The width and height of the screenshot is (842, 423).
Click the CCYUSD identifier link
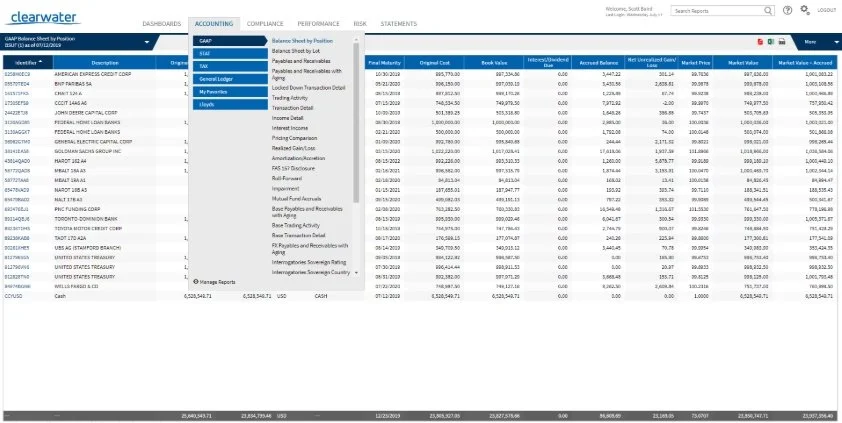(12, 296)
